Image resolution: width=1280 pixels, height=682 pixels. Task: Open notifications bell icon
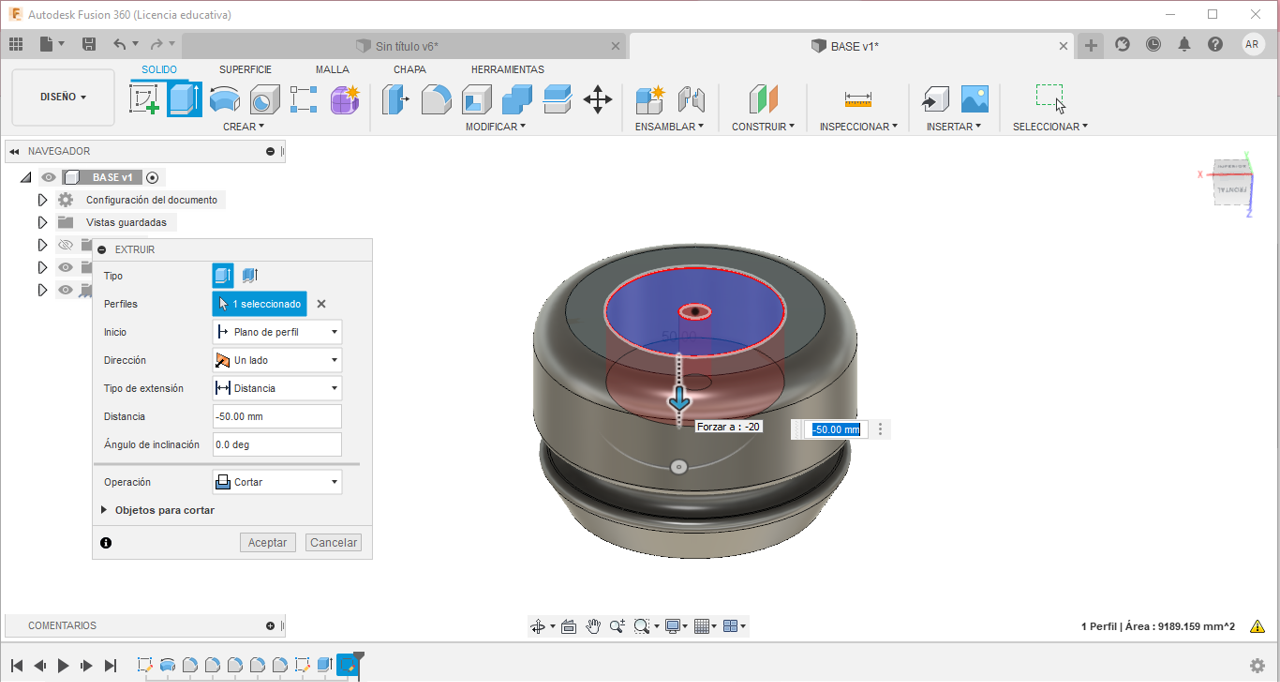tap(1184, 44)
